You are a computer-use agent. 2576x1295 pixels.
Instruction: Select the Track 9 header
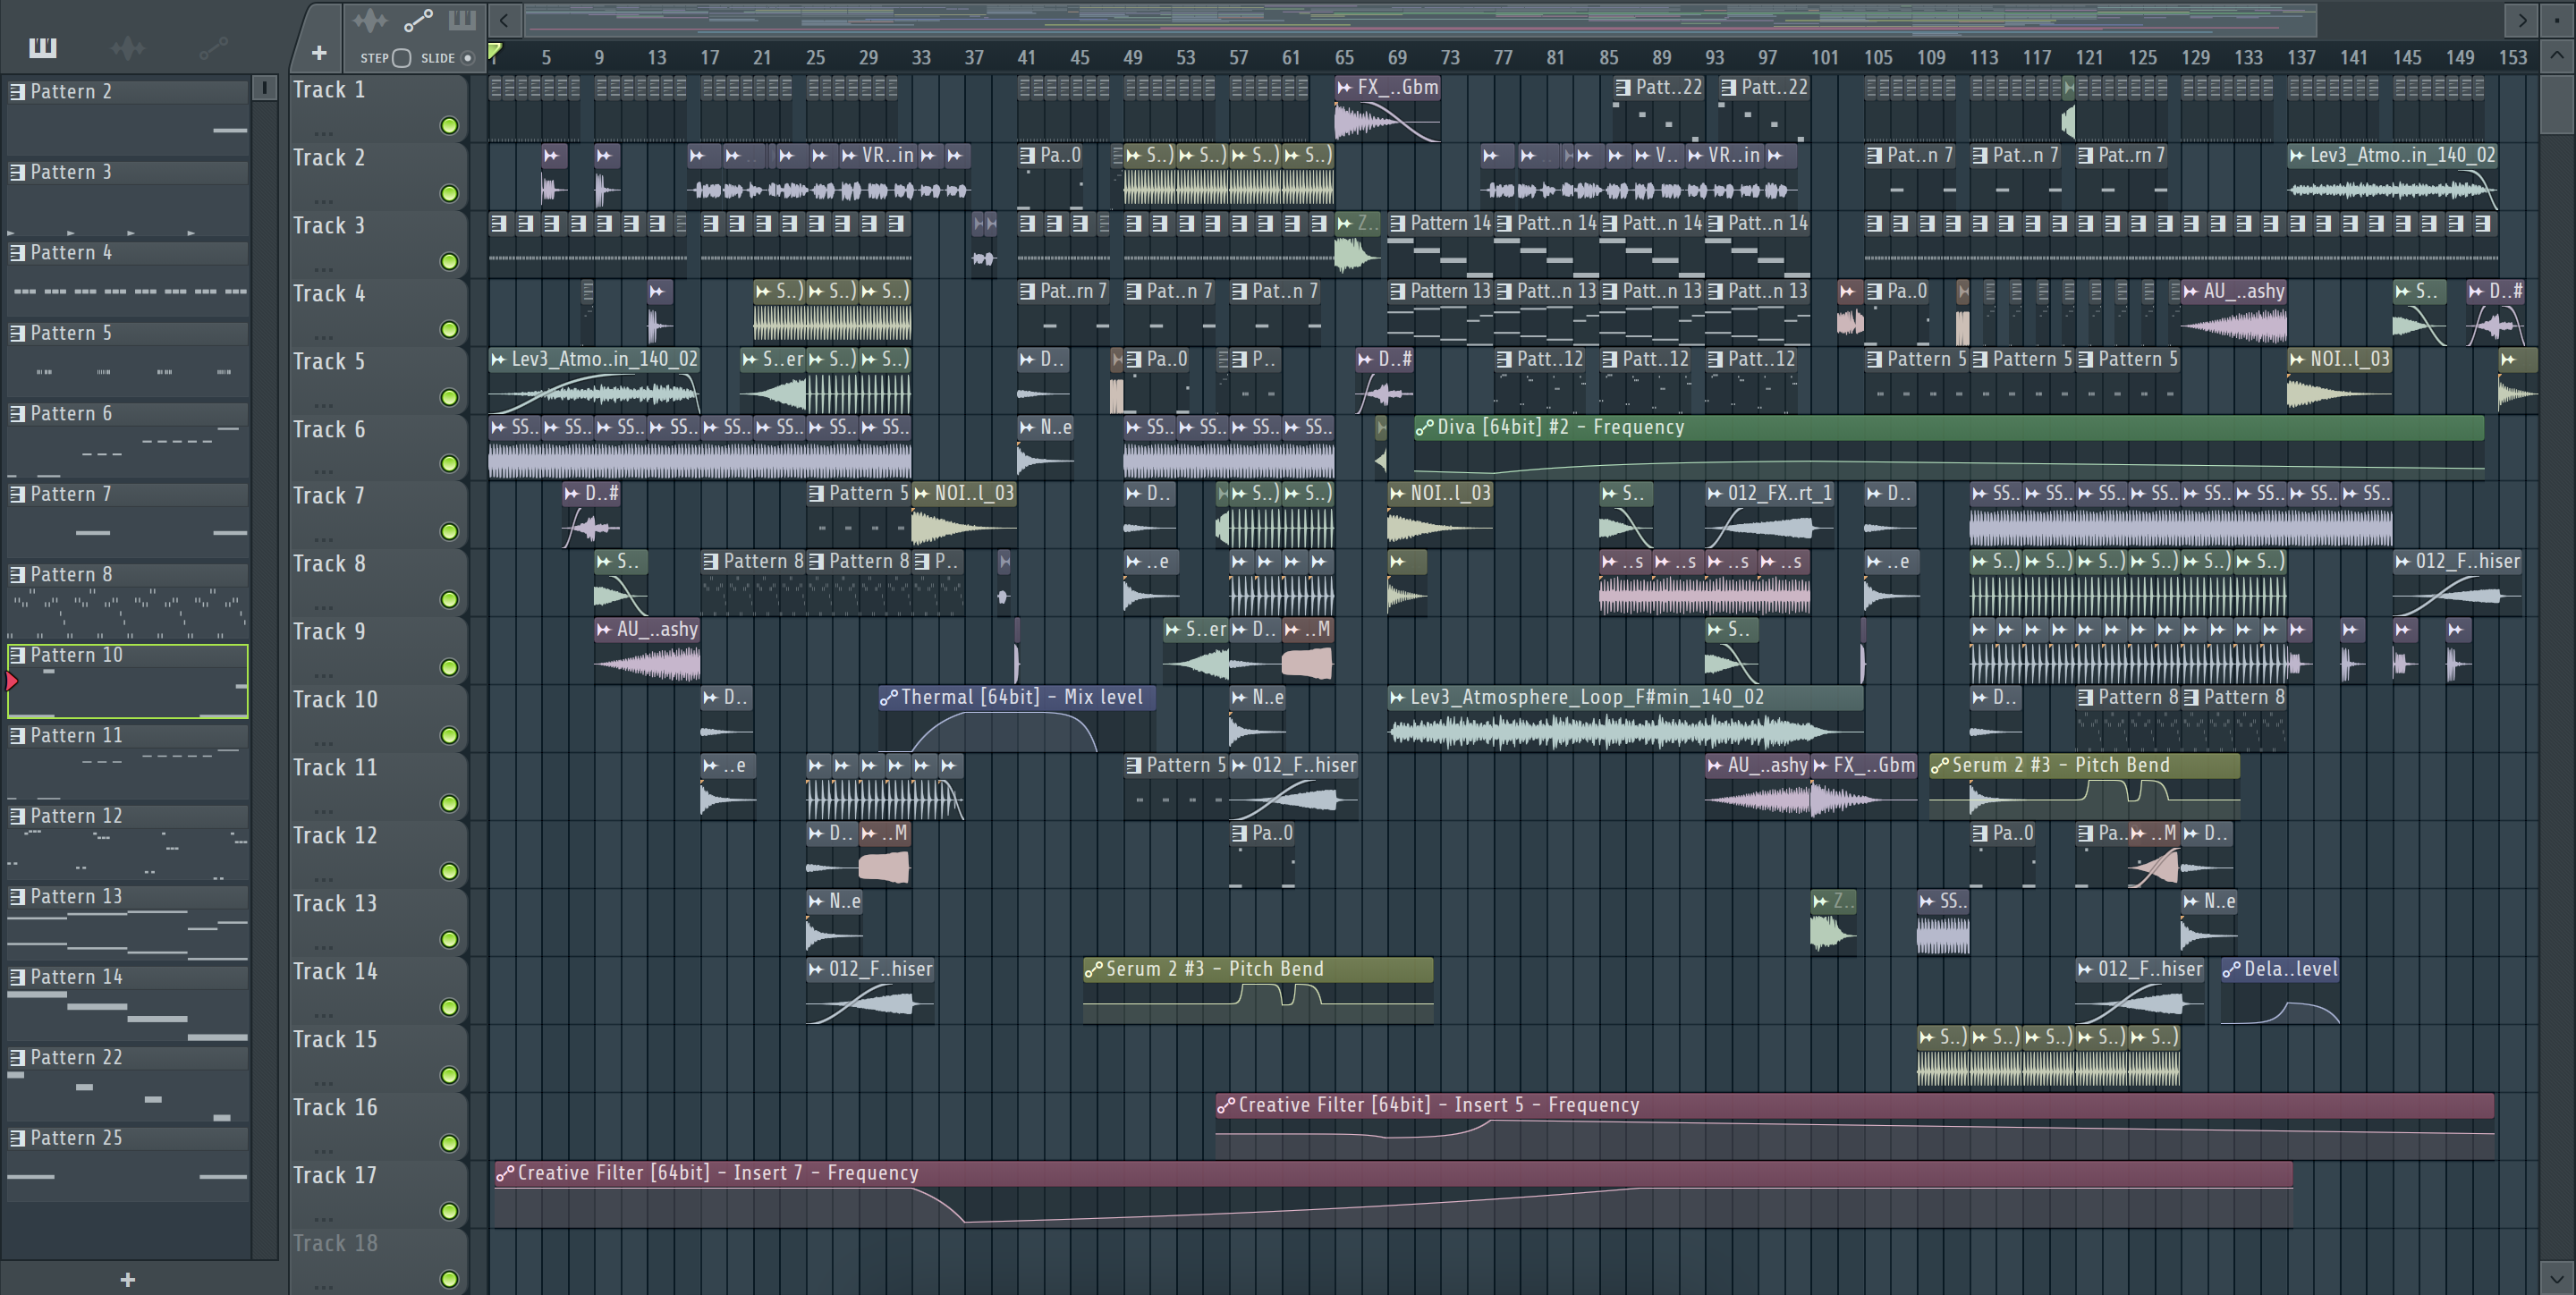[378, 650]
